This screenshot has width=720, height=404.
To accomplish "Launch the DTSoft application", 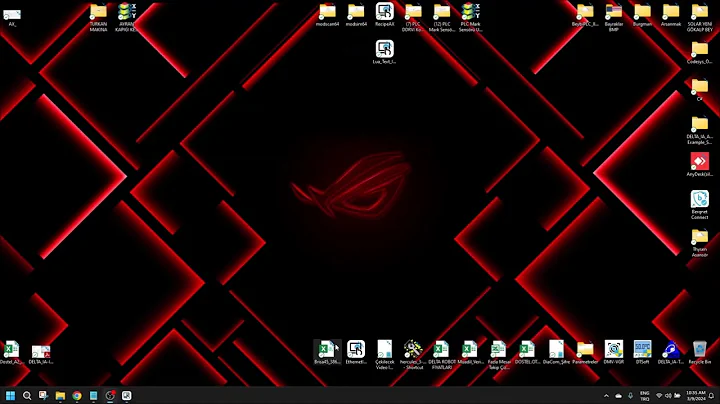I will (x=642, y=350).
